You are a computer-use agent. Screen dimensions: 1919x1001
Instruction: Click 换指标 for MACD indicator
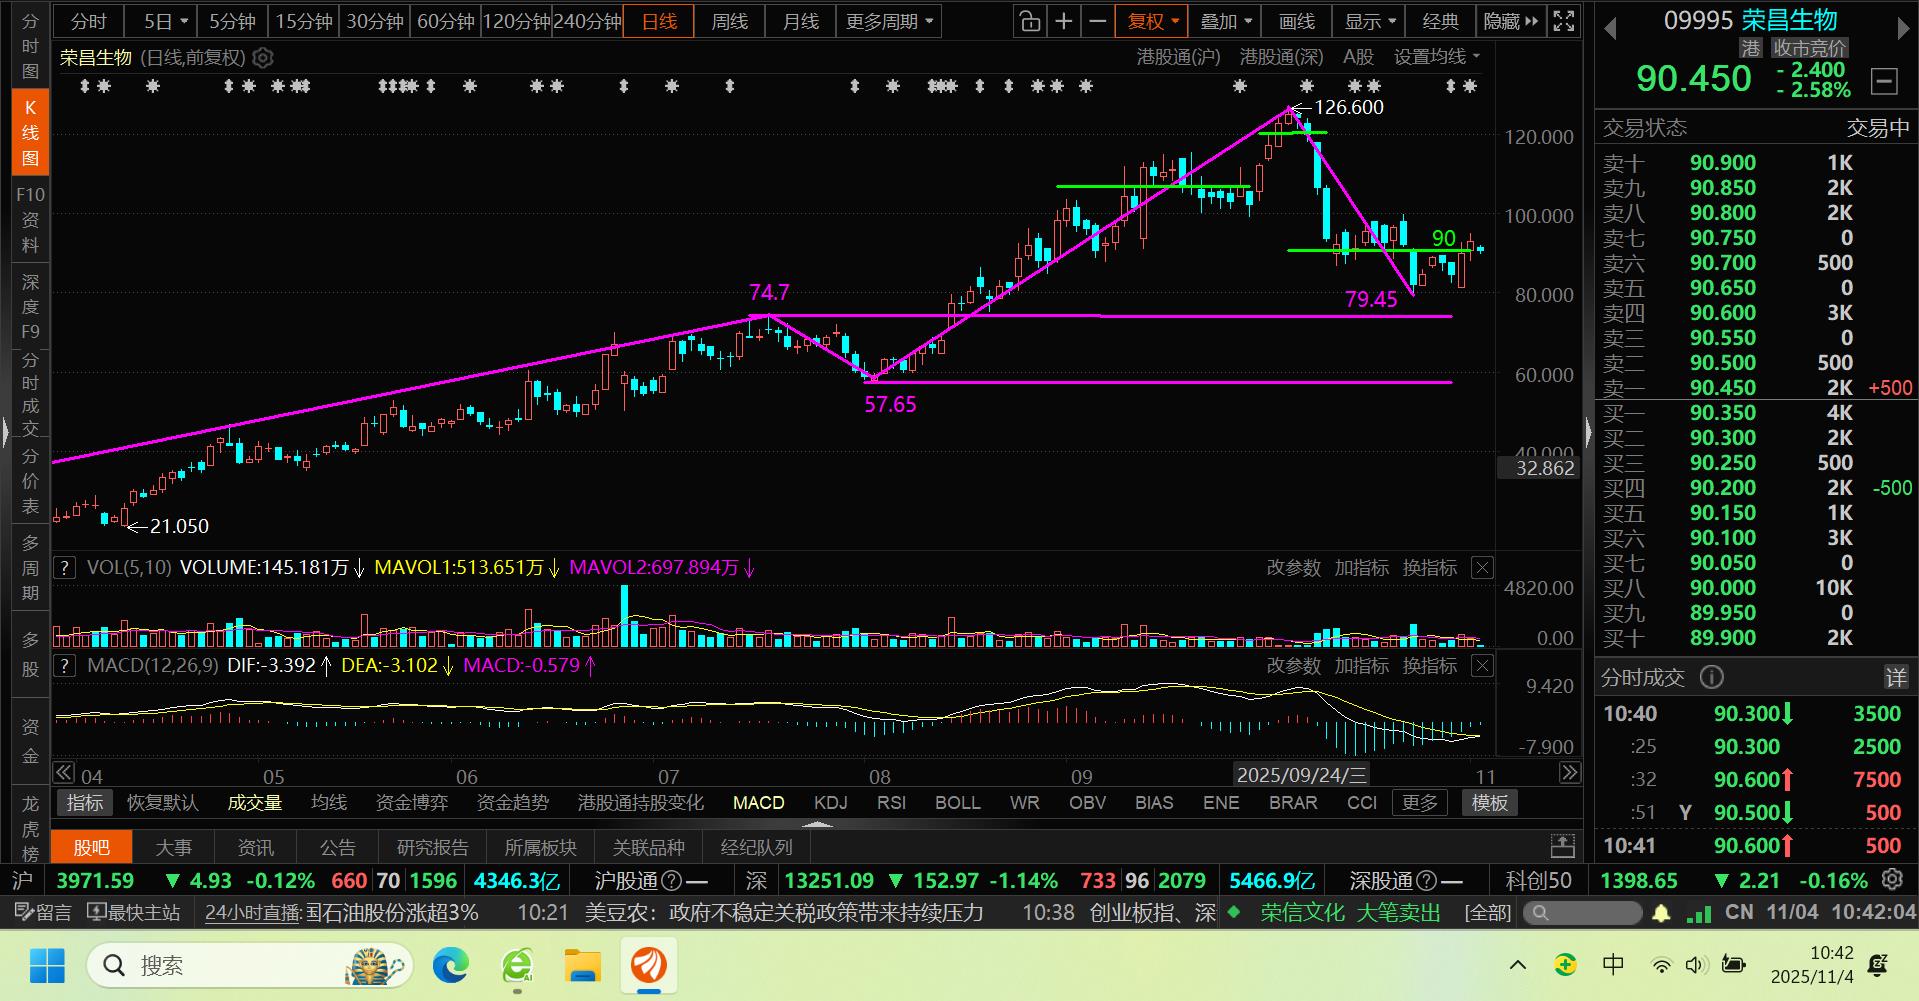coord(1430,666)
